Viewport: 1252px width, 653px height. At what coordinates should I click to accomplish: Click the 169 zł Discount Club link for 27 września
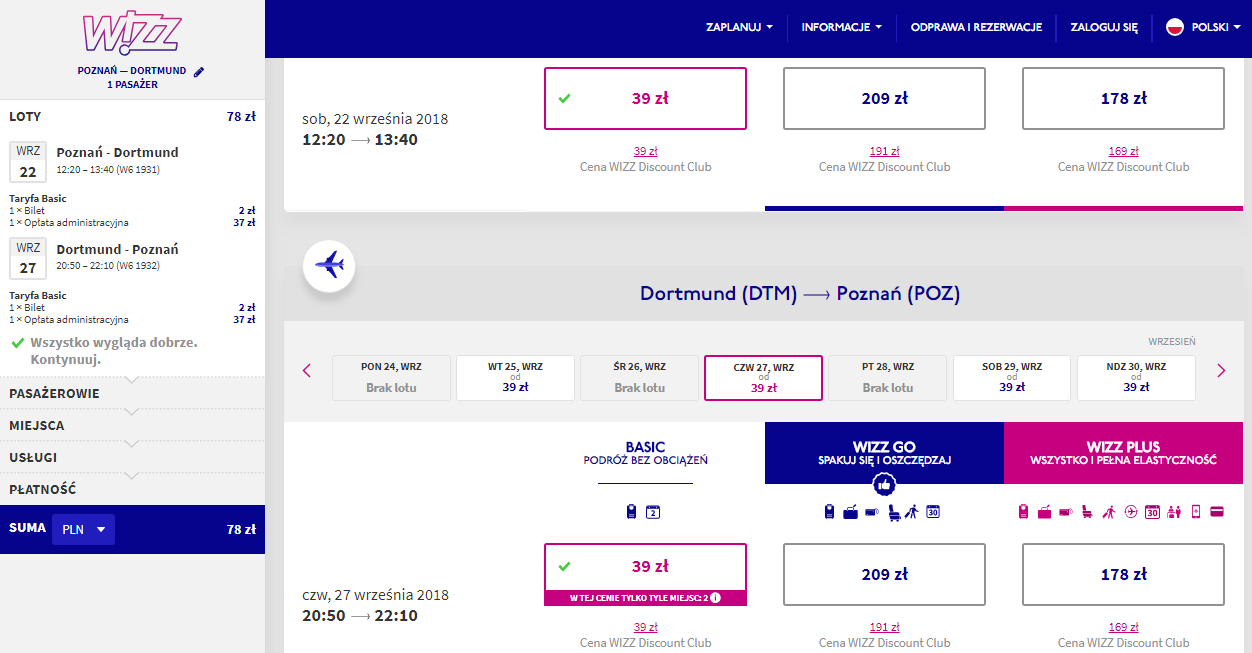coord(1123,628)
